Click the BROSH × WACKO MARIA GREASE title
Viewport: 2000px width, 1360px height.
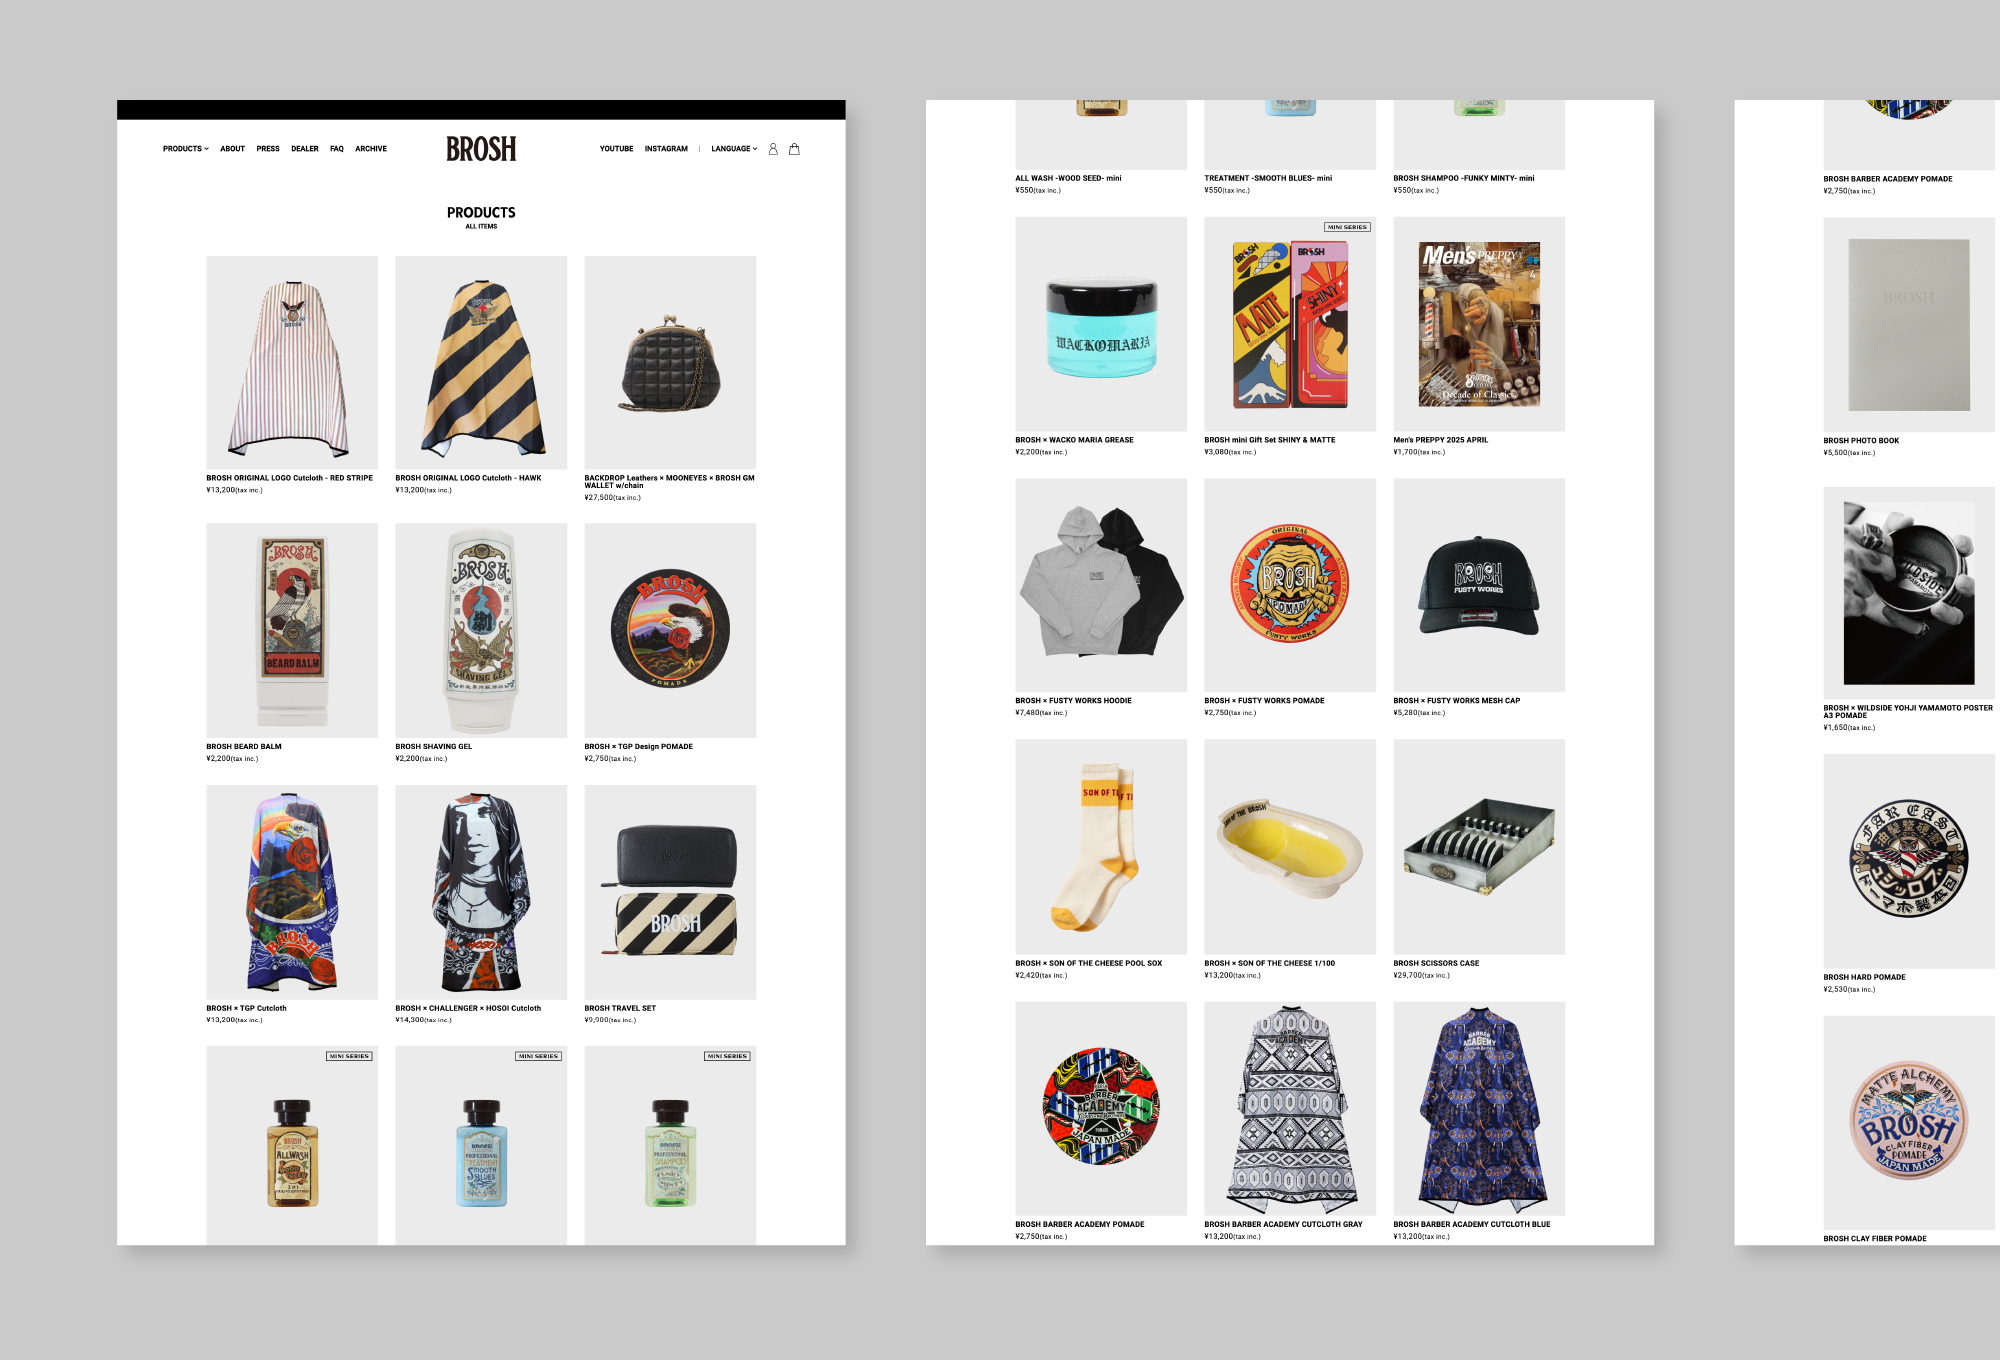[x=1074, y=440]
